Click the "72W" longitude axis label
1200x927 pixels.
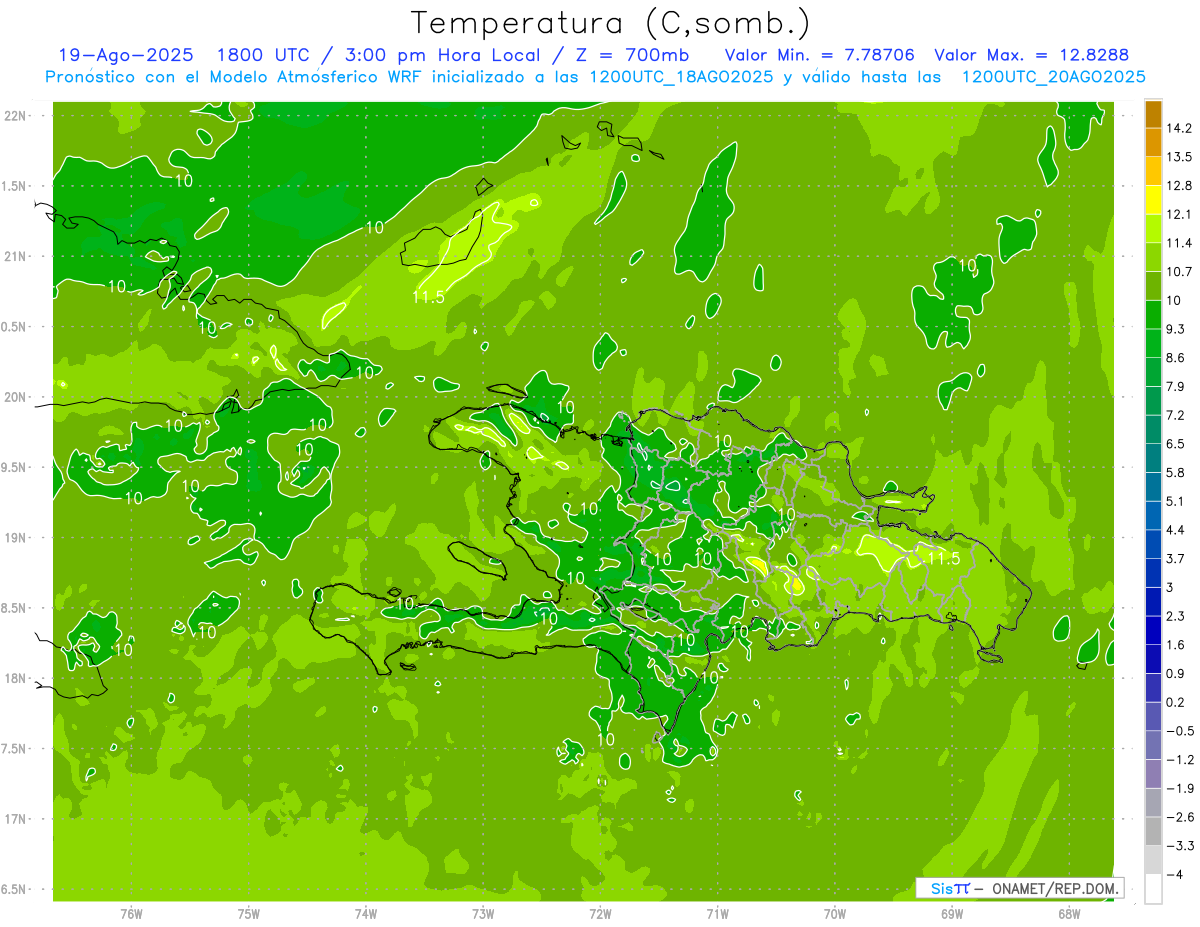pos(600,913)
